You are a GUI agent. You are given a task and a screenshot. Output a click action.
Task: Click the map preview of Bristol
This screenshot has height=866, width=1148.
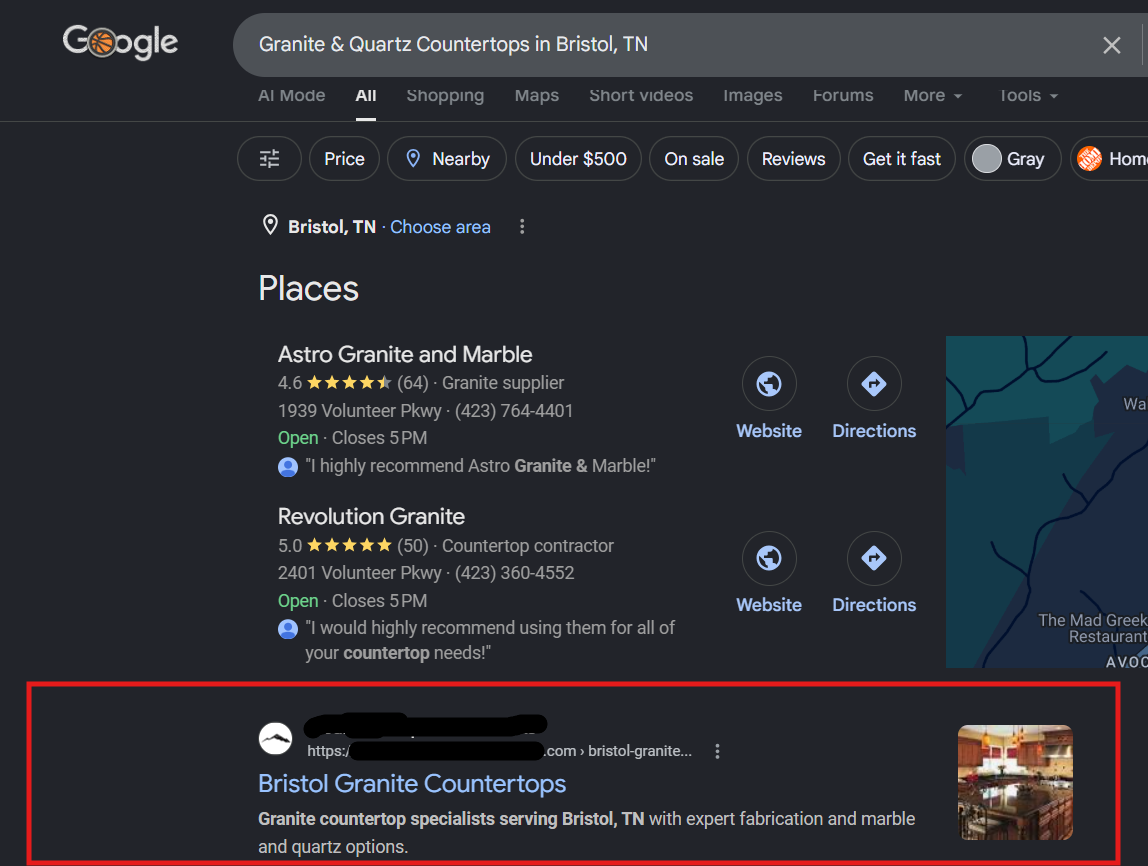pyautogui.click(x=1047, y=501)
